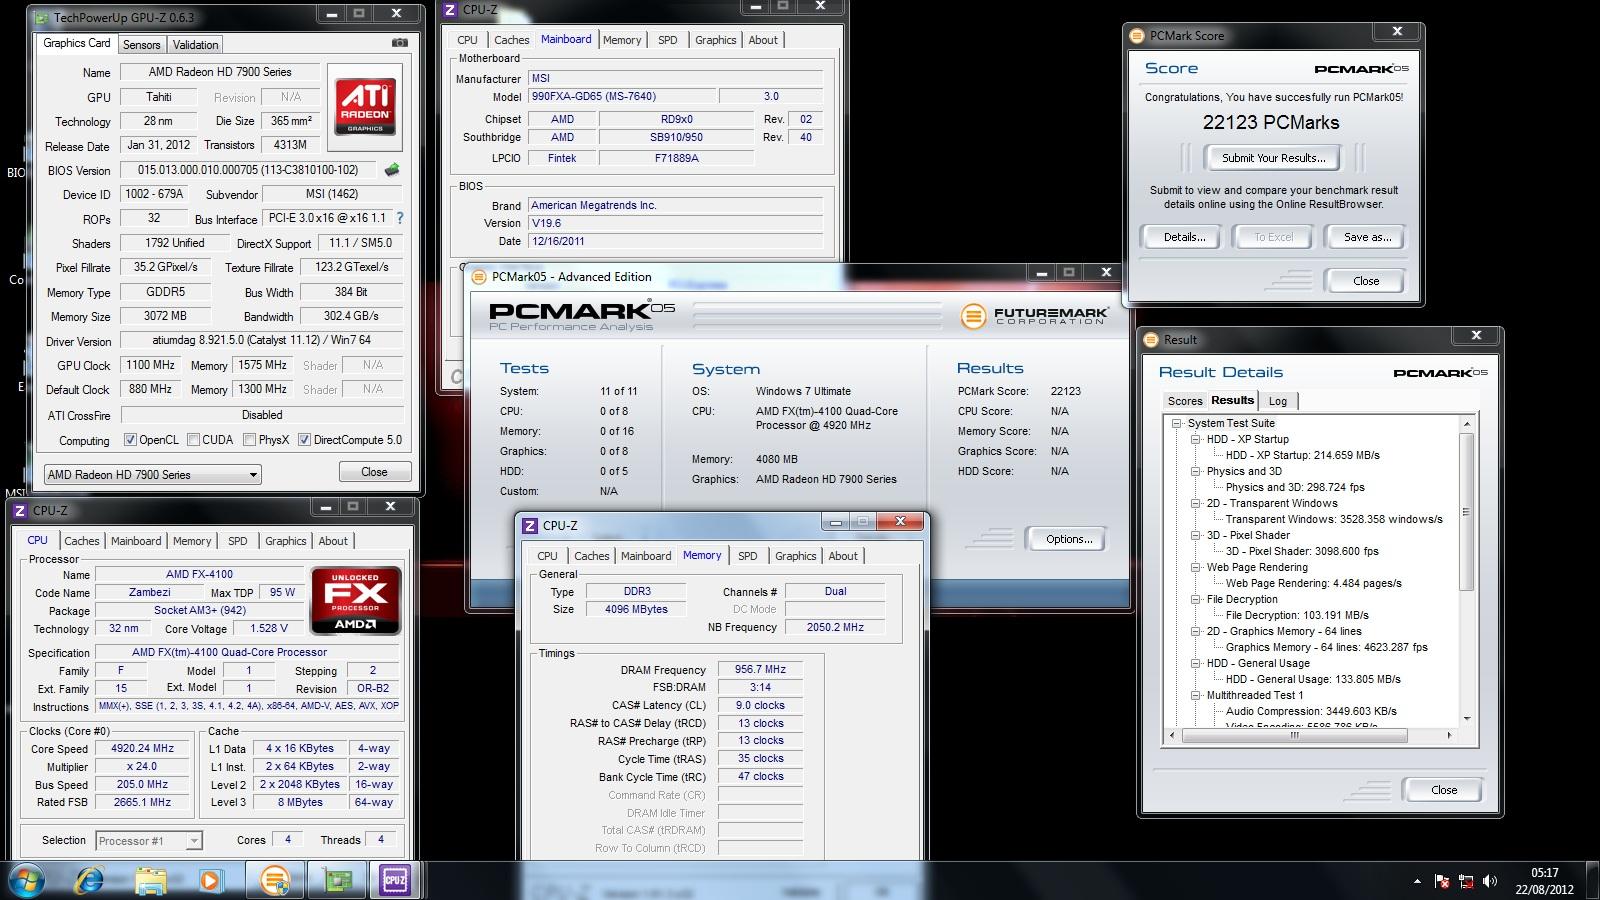Save the BIOS with the green chip icon
This screenshot has width=1600, height=900.
click(x=392, y=170)
